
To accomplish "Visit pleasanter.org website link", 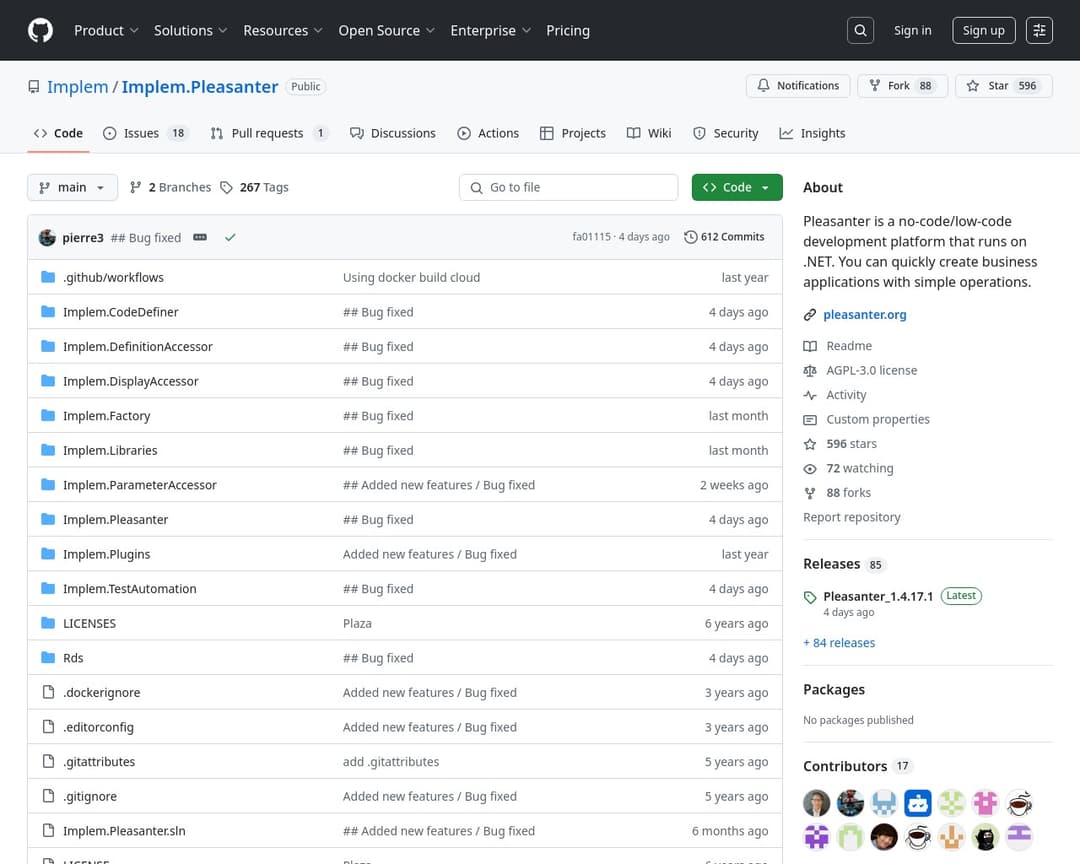I will (864, 314).
